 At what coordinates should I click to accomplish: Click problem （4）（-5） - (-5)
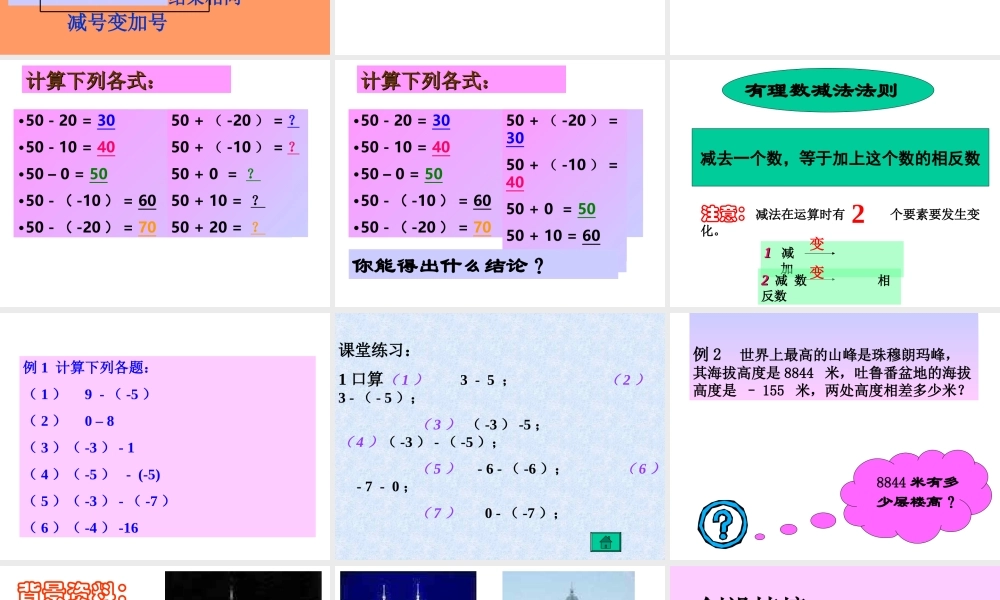(94, 474)
